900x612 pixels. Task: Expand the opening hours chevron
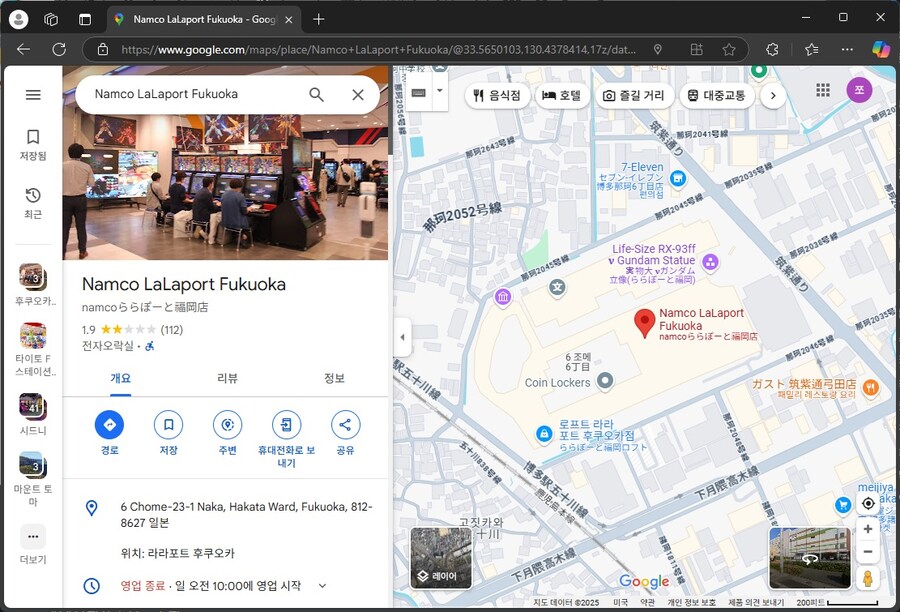click(323, 586)
